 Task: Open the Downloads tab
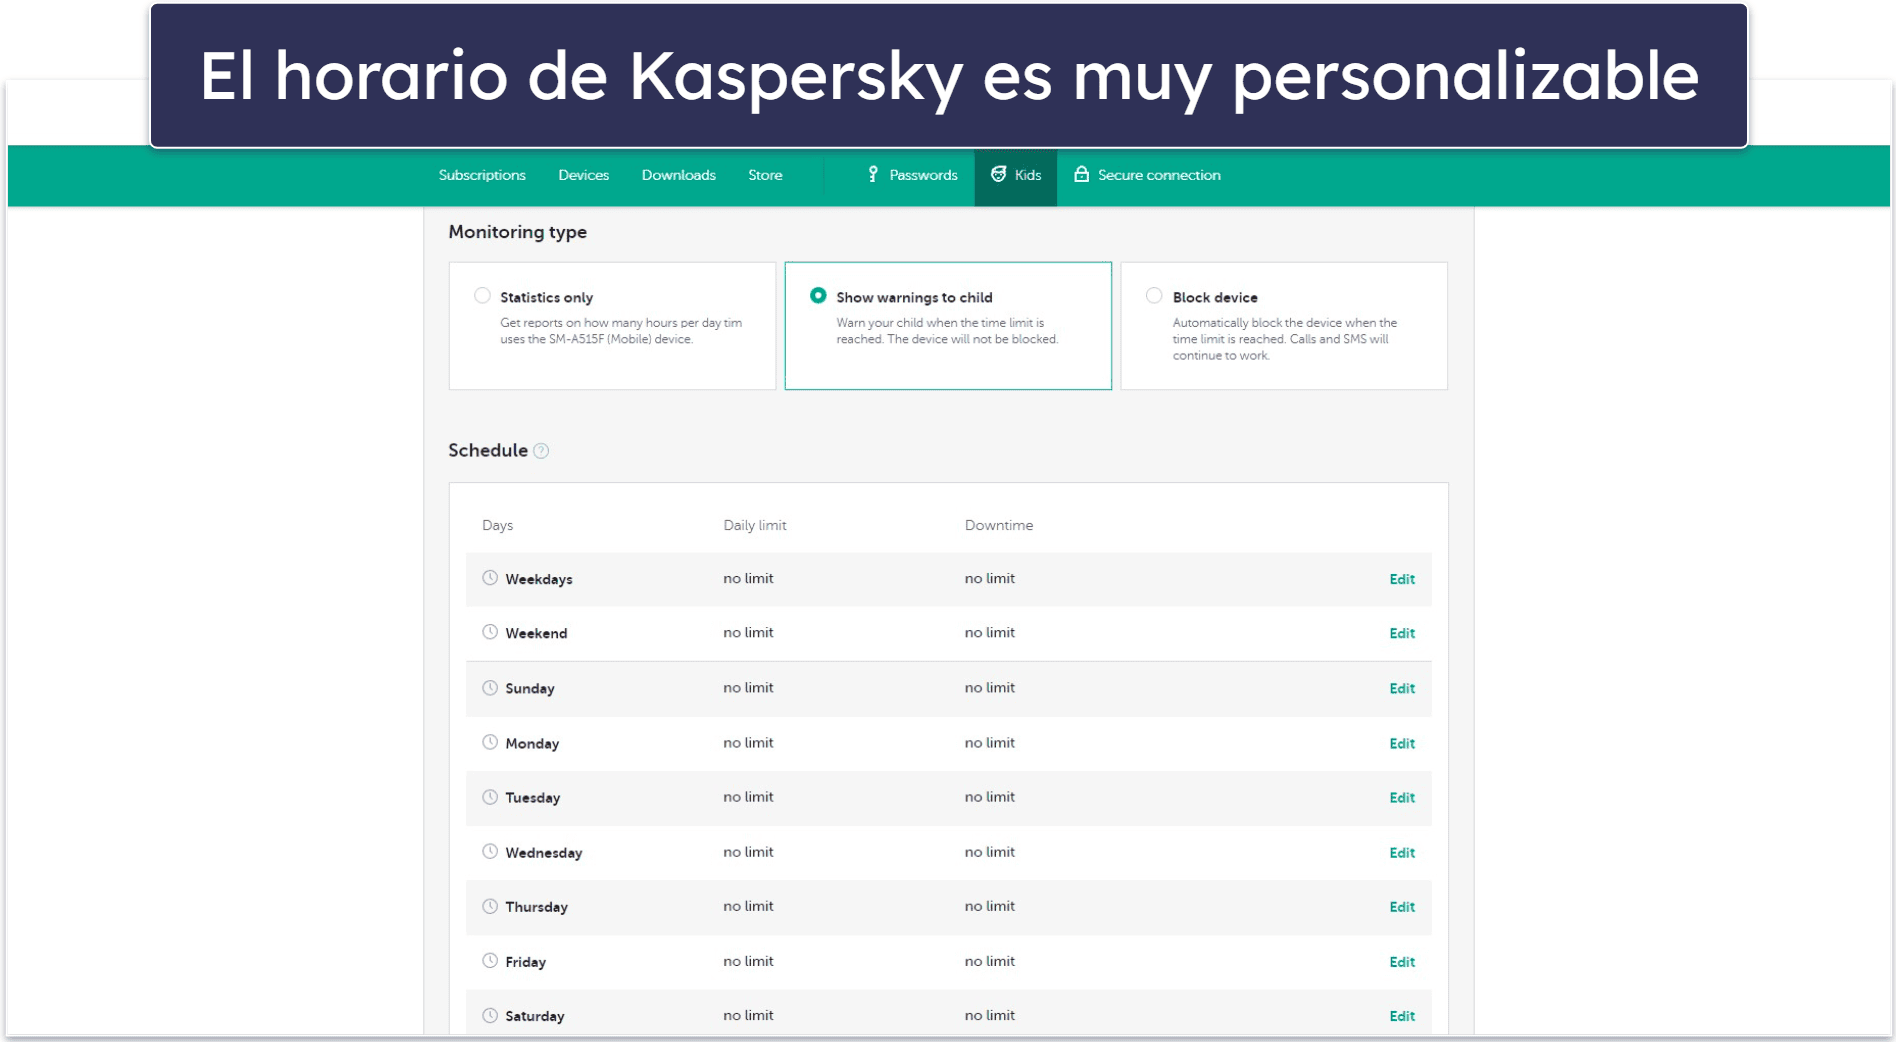[x=679, y=175]
